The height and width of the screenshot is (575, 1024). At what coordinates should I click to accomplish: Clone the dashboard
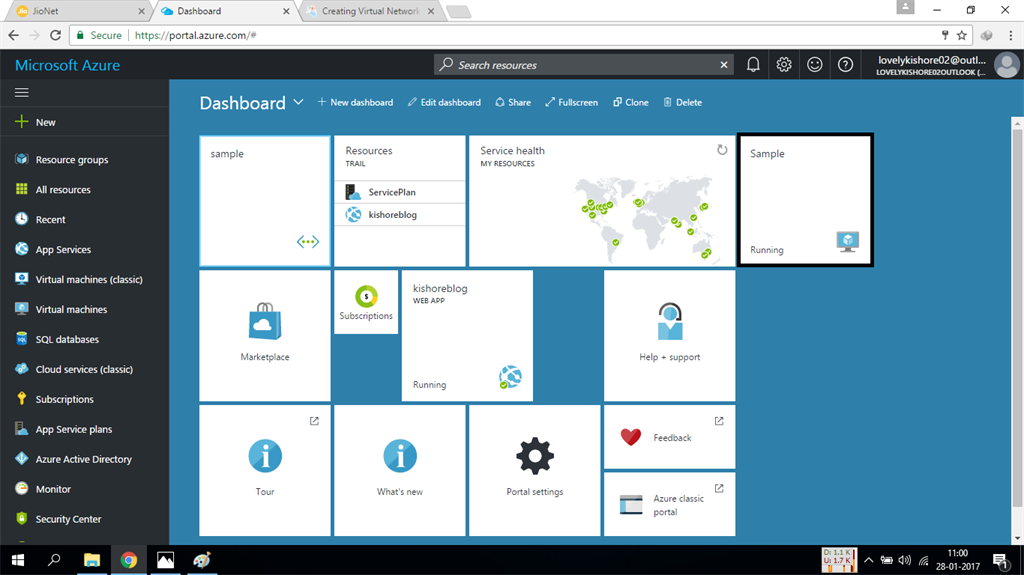coord(631,102)
